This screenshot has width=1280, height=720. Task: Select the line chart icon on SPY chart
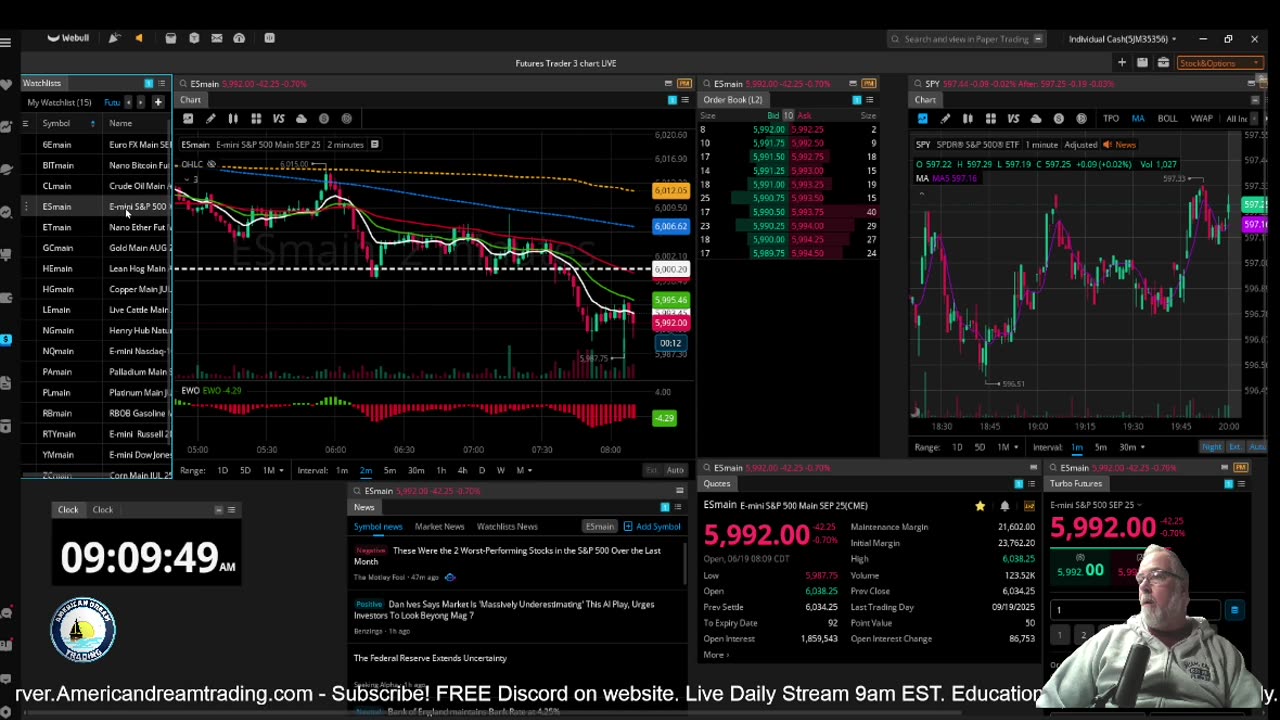922,119
